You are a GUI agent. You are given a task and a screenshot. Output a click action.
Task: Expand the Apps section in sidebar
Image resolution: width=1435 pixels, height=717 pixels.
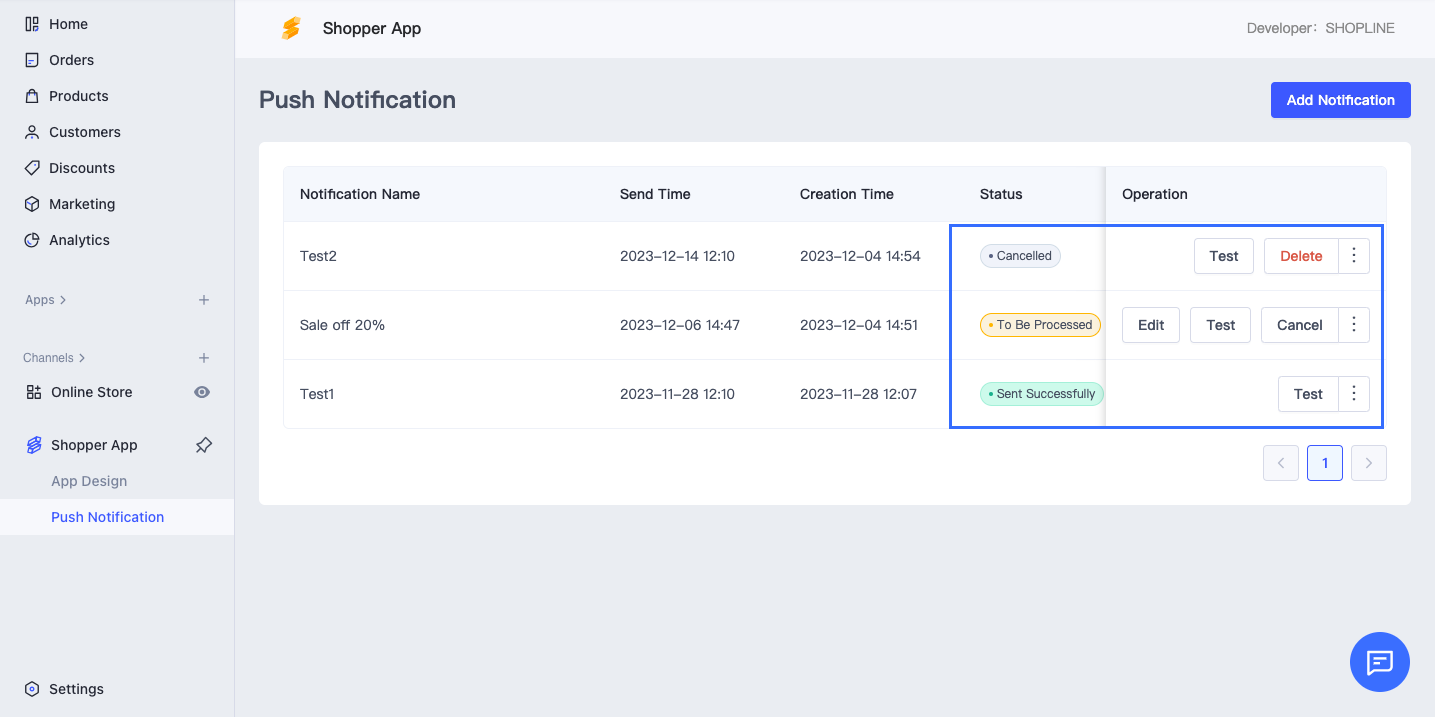pos(46,300)
